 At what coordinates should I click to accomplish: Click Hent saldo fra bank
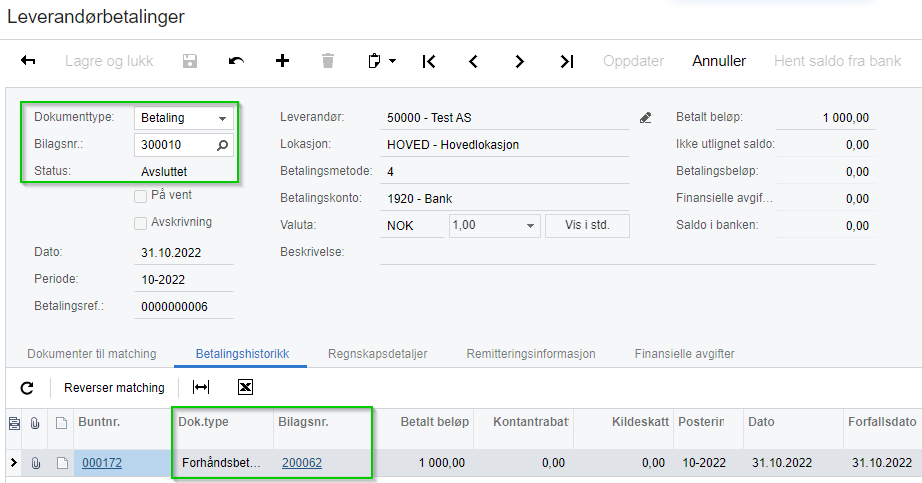[837, 61]
